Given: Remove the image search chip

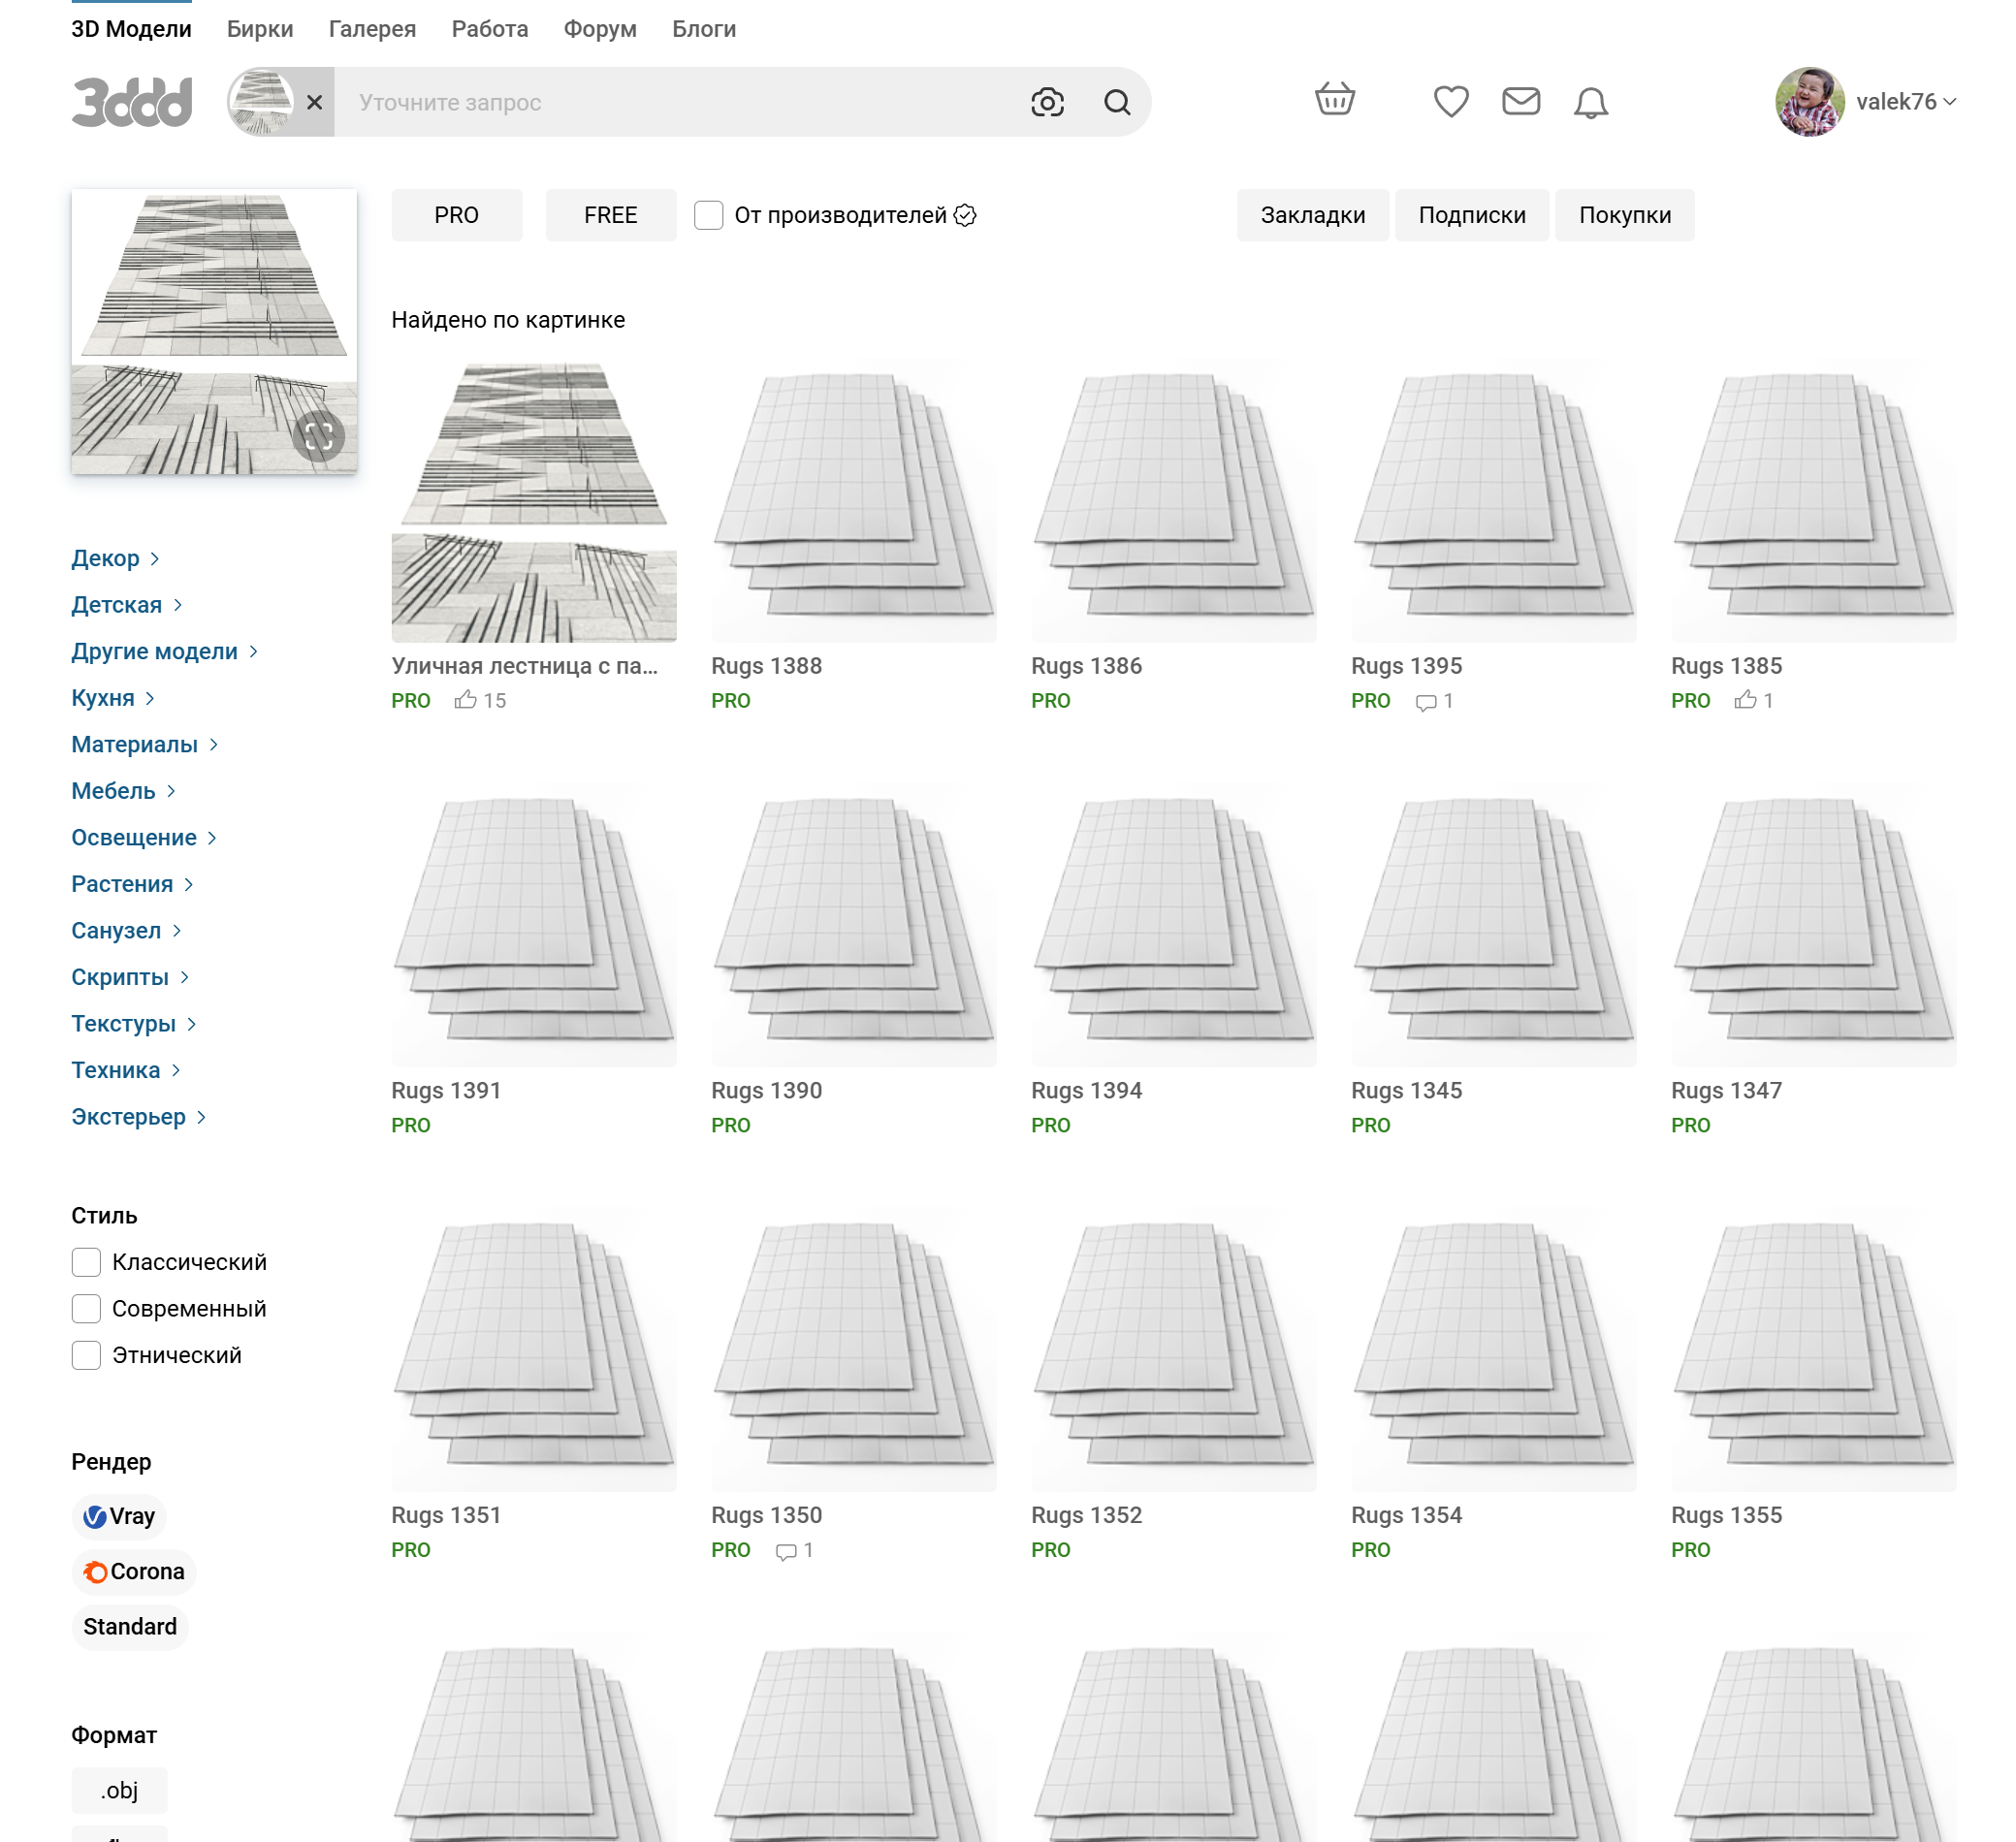Looking at the screenshot, I should (x=314, y=102).
